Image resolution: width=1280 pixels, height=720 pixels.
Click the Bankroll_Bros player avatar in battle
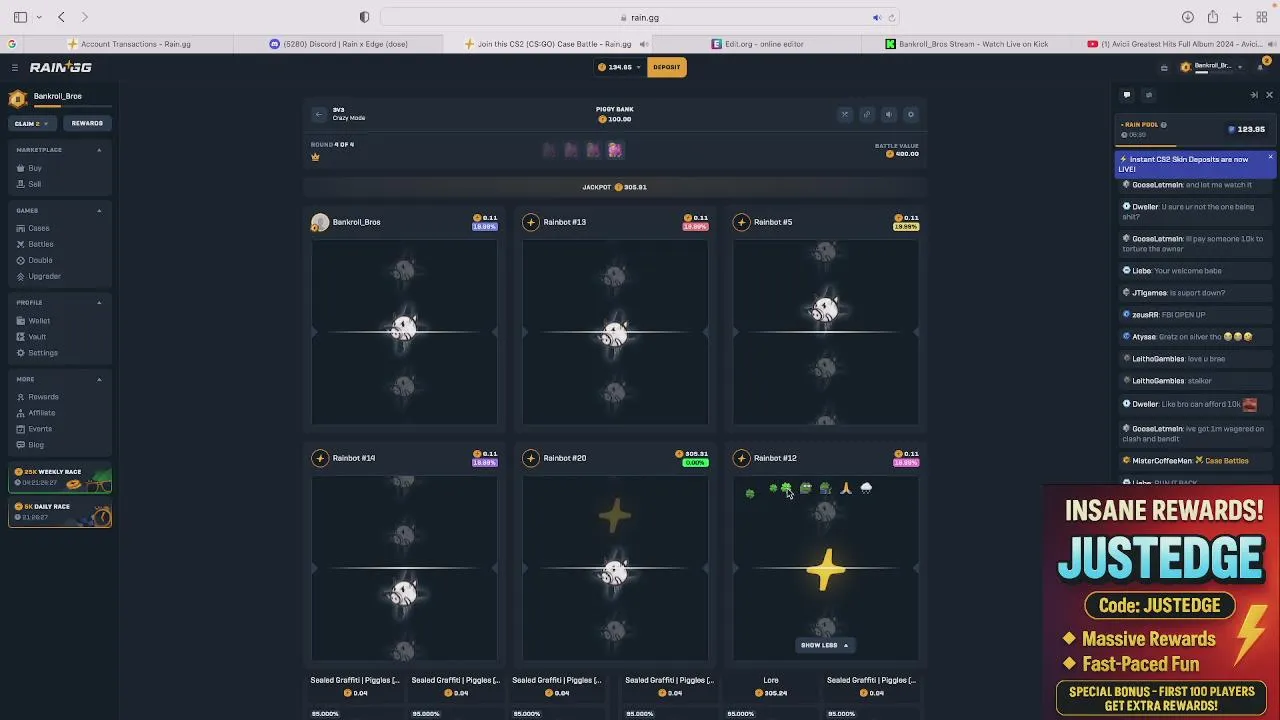(320, 222)
